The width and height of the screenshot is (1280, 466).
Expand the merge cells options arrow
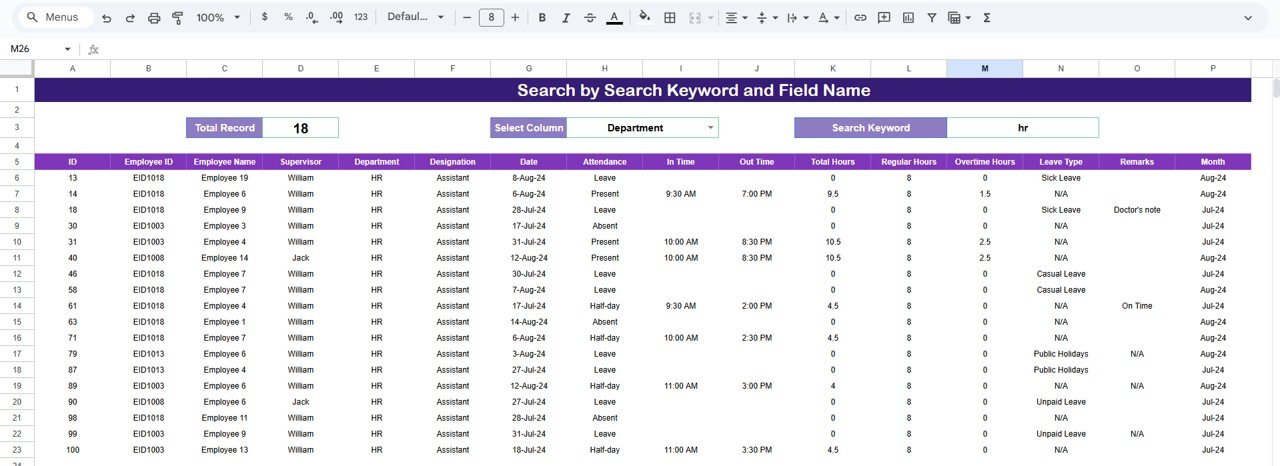point(709,17)
